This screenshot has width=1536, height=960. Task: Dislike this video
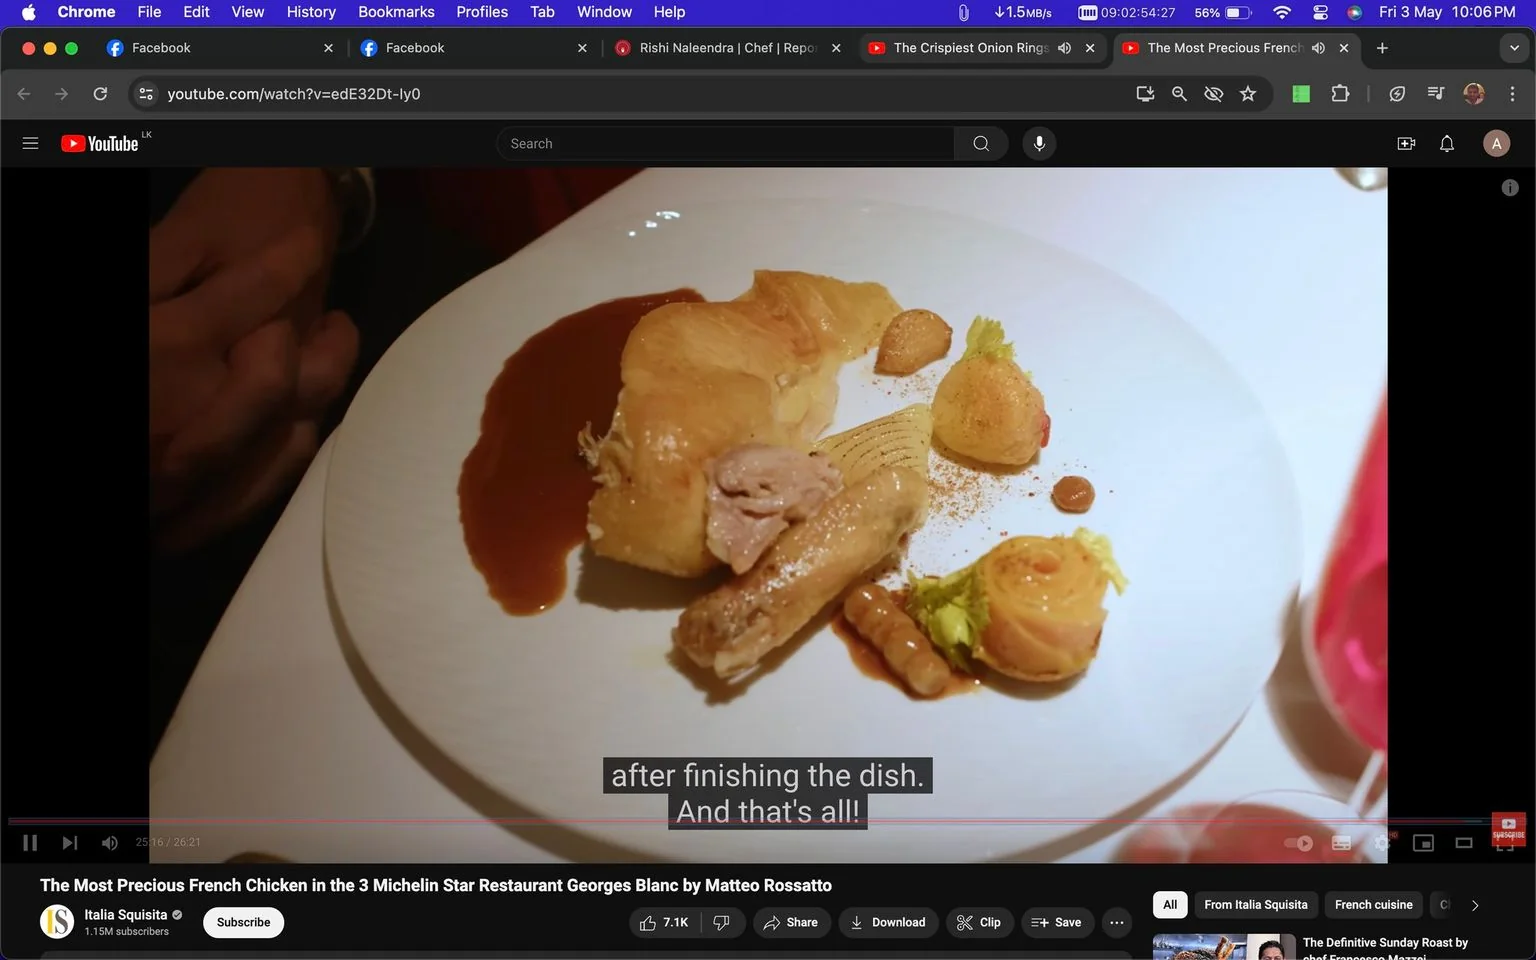[x=722, y=922]
